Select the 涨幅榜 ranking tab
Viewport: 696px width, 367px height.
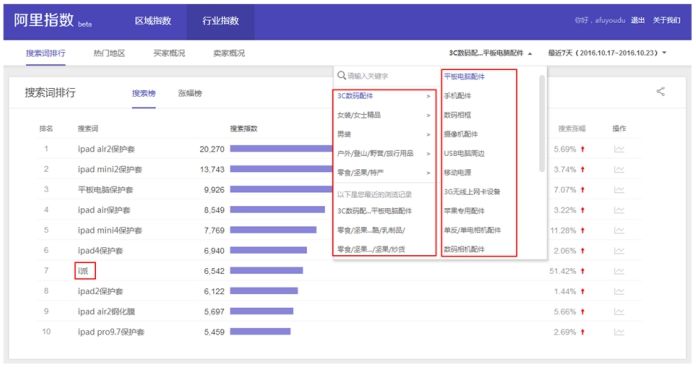(190, 93)
